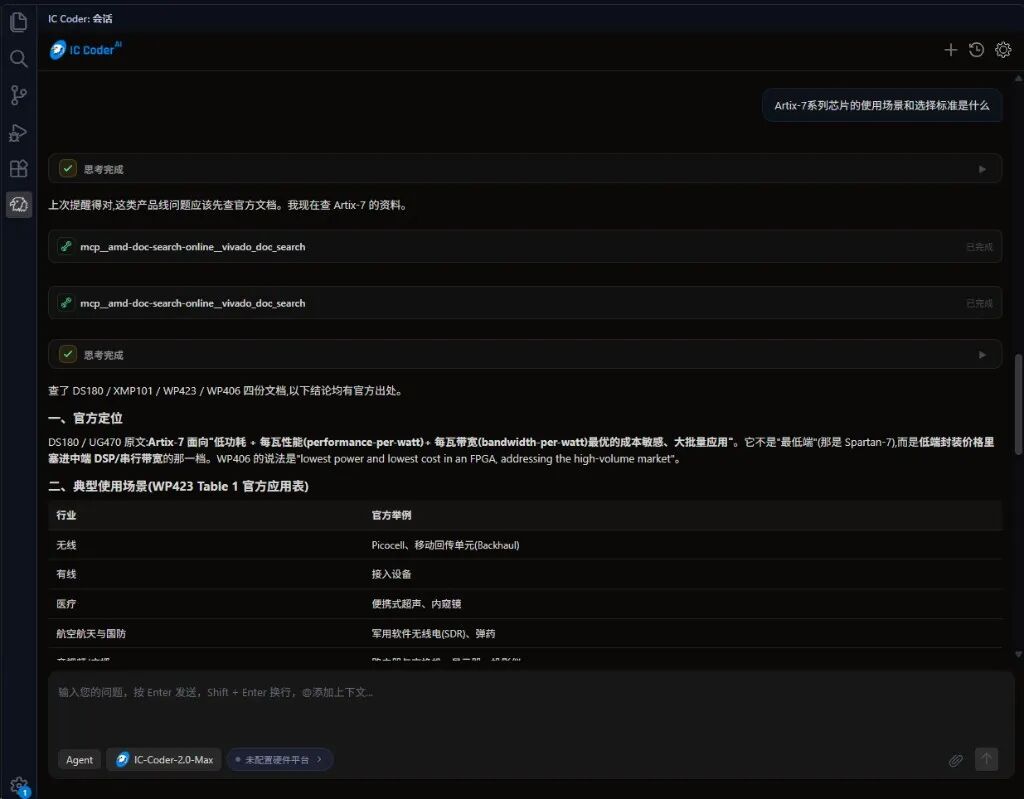Click the wrench icon of second doc_search call
This screenshot has height=799, width=1024.
[x=66, y=302]
